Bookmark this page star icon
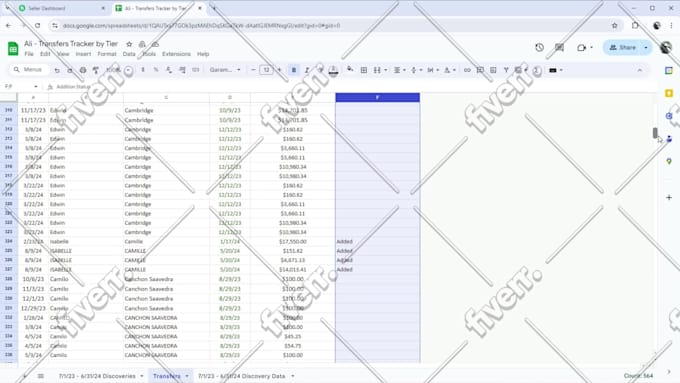This screenshot has height=383, width=680. 615,26
